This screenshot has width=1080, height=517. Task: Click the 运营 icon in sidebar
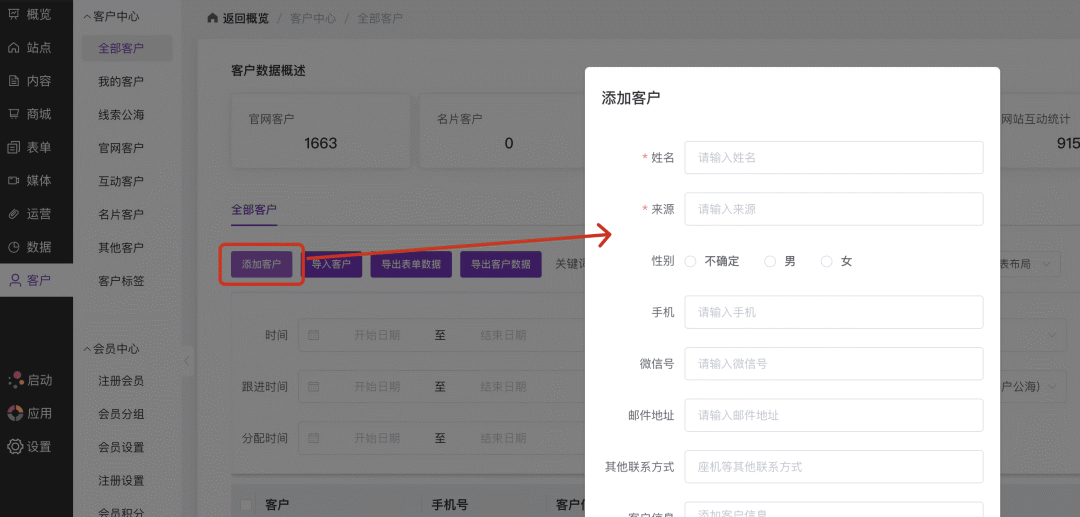[x=13, y=213]
